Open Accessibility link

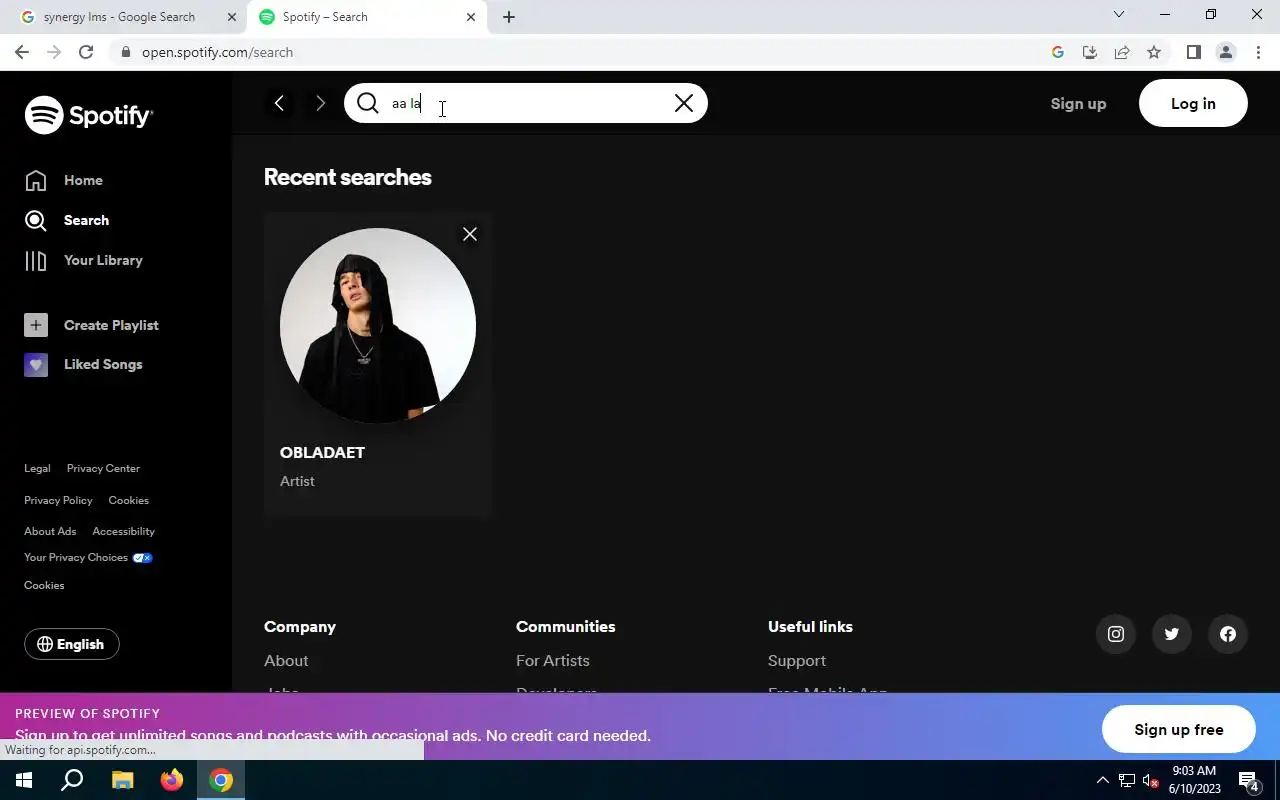123,531
